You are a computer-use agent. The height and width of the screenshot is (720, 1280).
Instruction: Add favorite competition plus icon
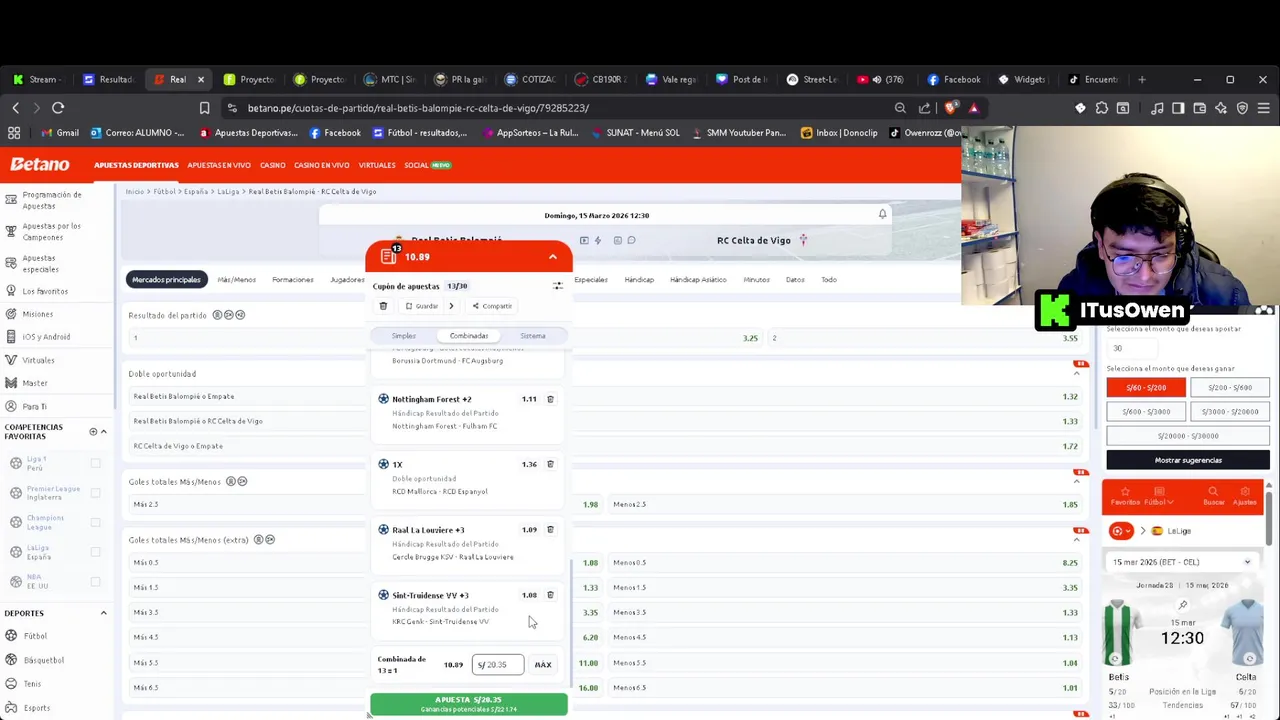pos(93,432)
